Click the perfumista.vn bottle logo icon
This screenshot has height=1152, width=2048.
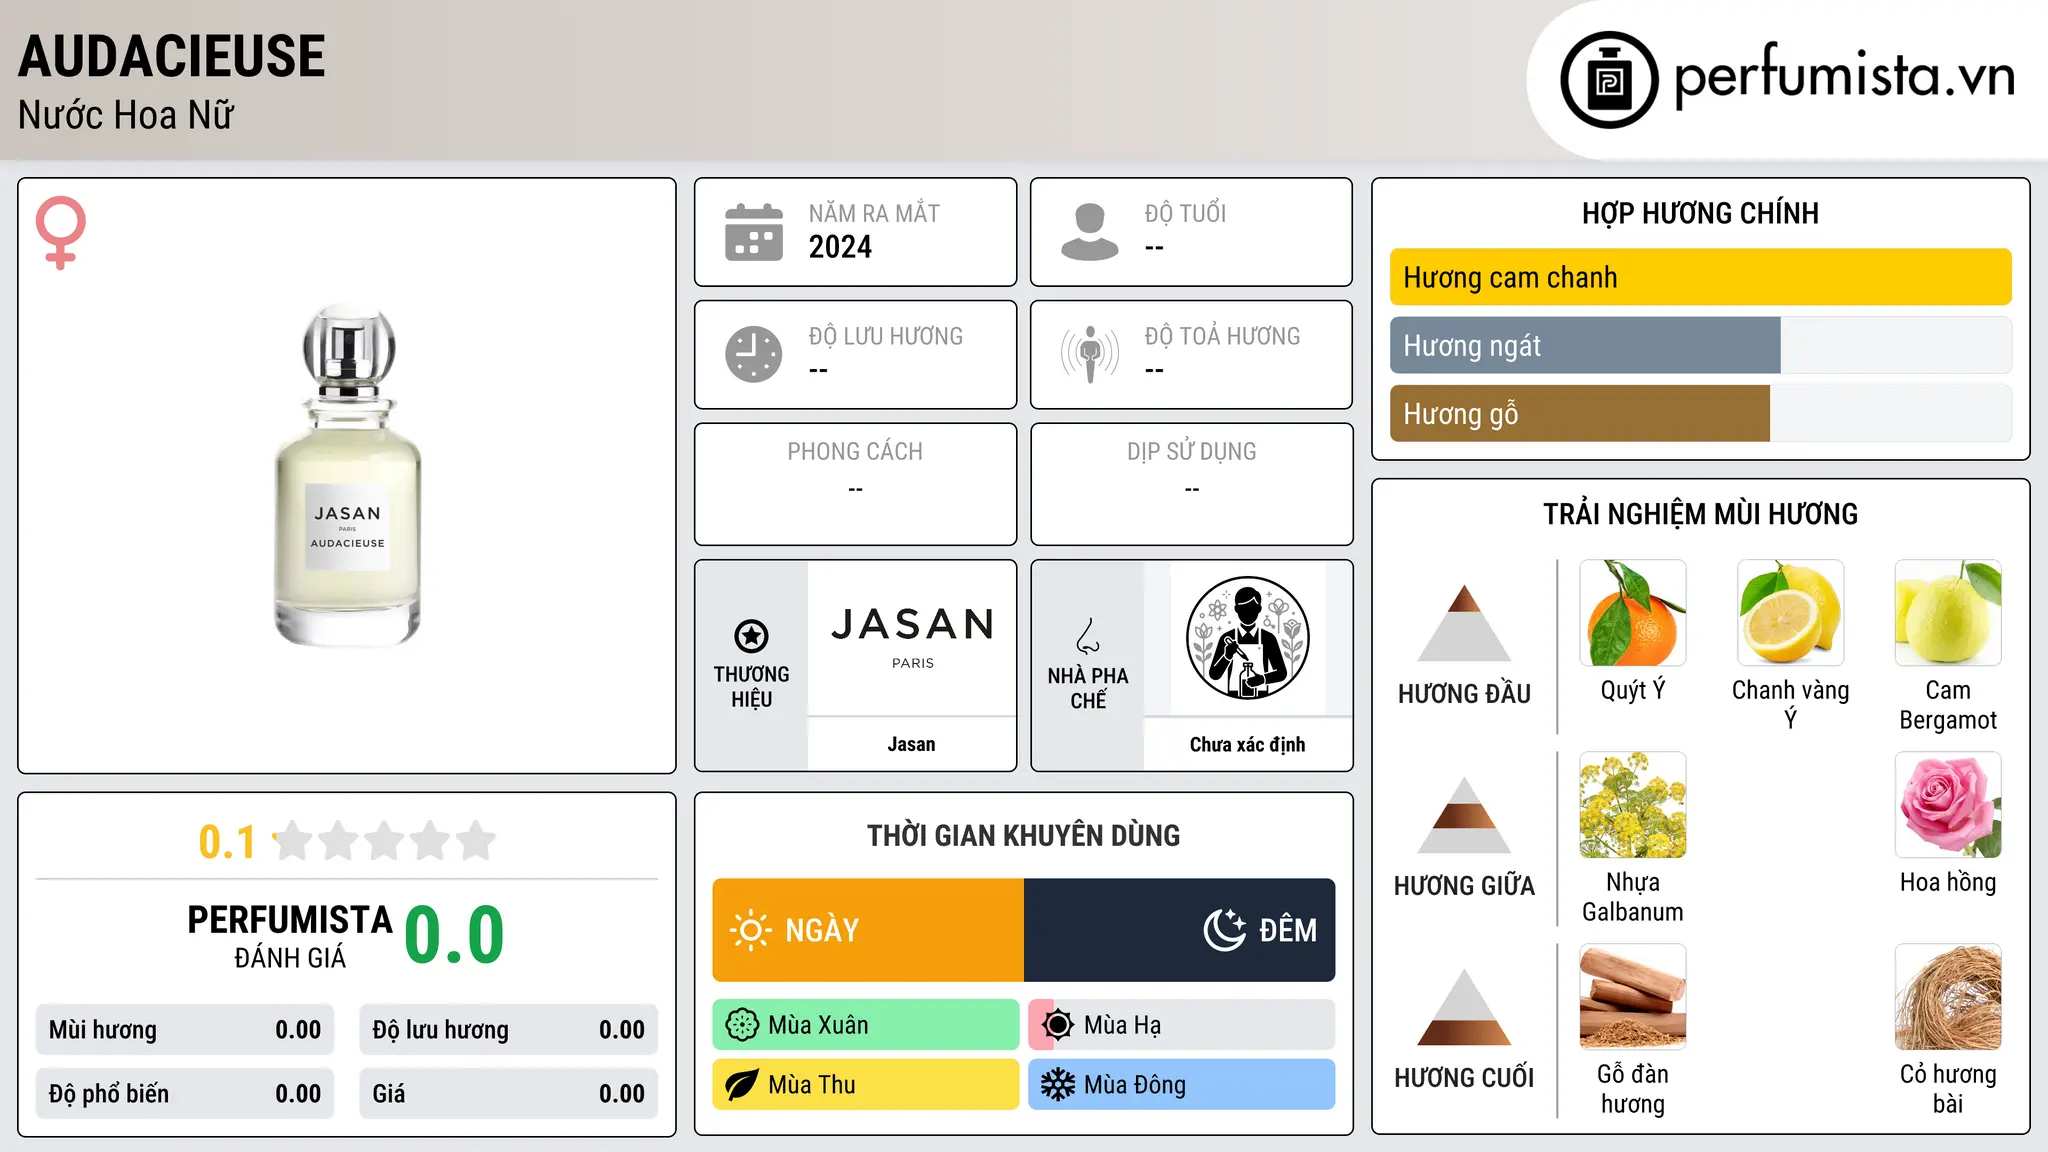(1609, 80)
